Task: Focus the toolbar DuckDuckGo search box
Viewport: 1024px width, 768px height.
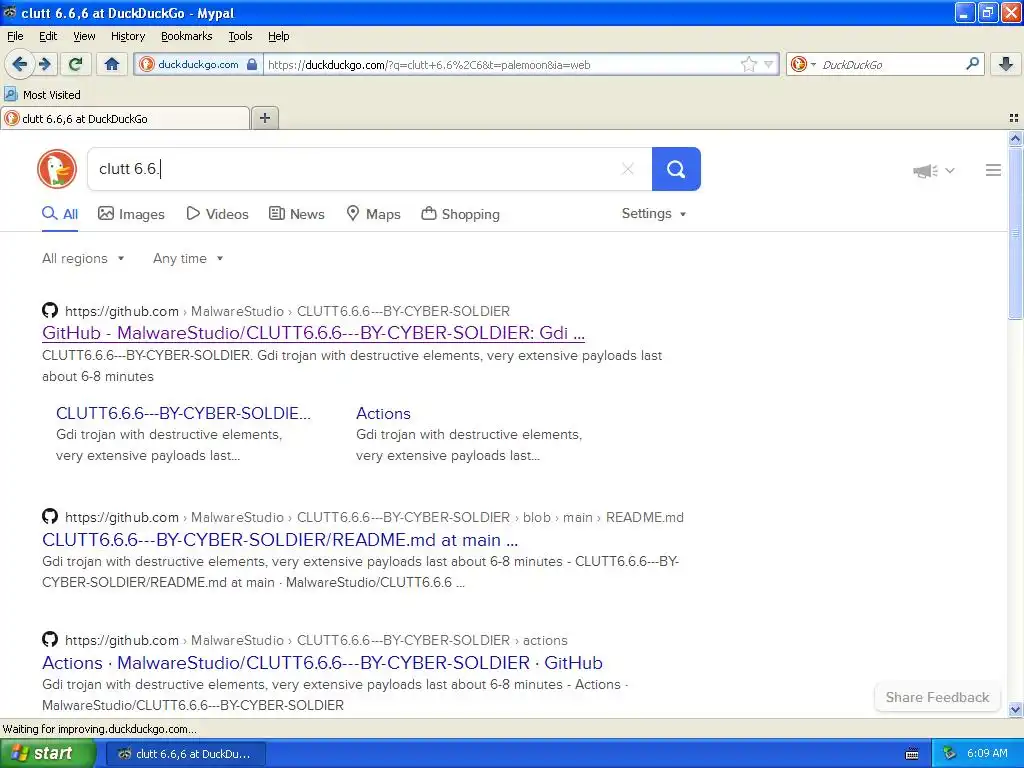Action: tap(891, 65)
